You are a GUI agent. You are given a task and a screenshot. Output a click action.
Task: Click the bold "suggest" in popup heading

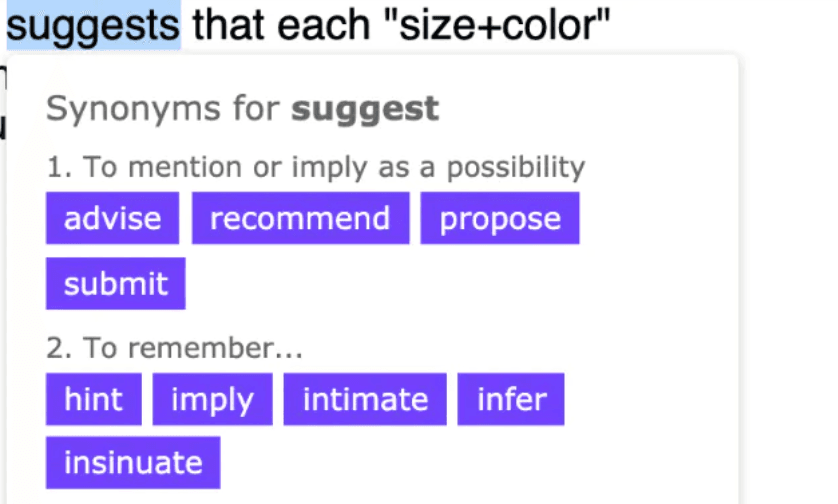pyautogui.click(x=365, y=108)
